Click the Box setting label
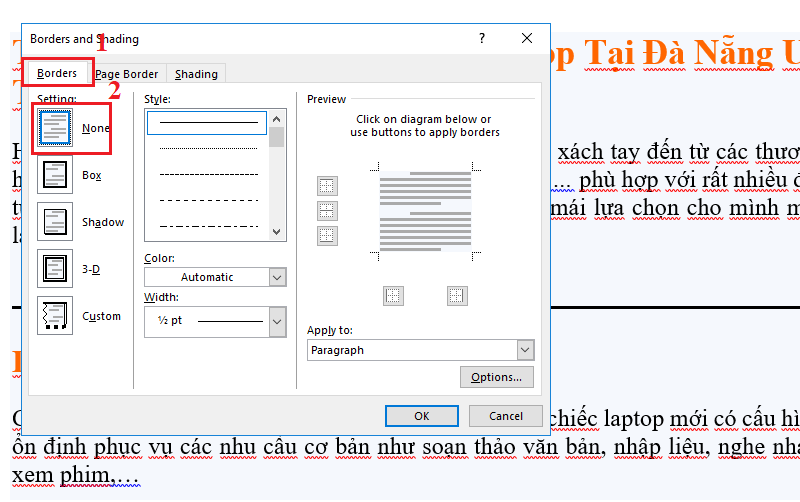This screenshot has width=800, height=502. tap(92, 175)
